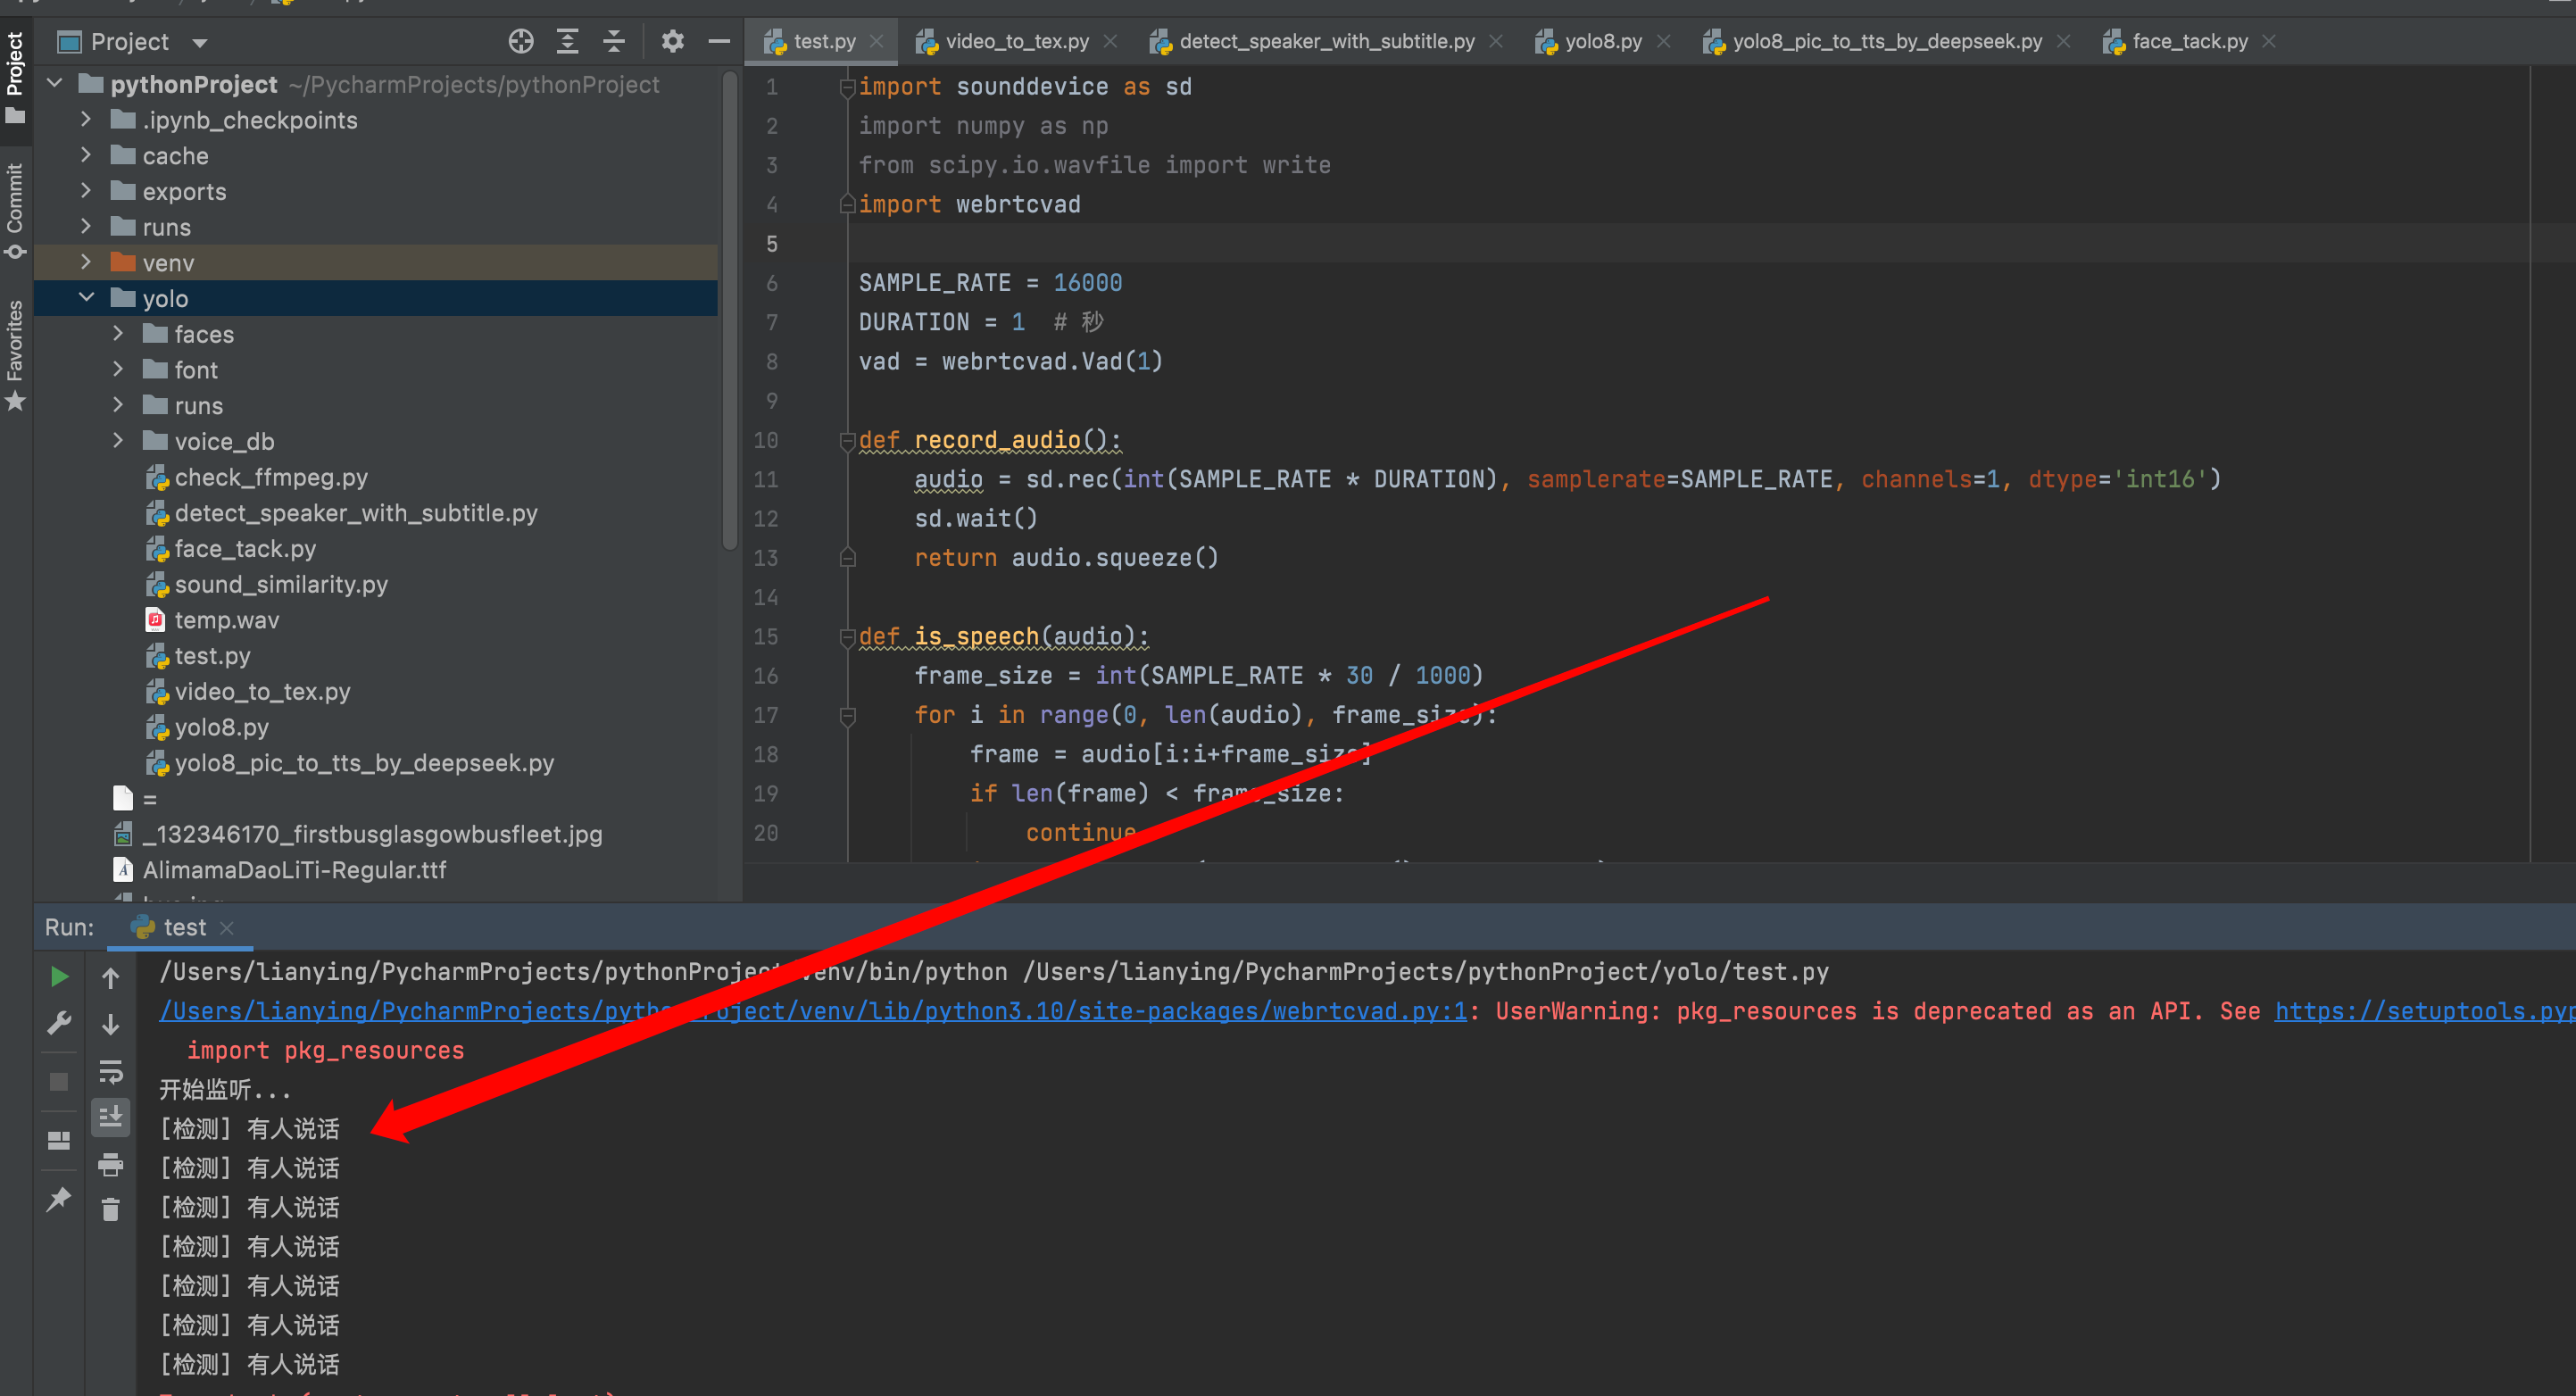Select _132346170_firstbusglasgowbusfleet.jpg file
The width and height of the screenshot is (2576, 1396).
(372, 834)
